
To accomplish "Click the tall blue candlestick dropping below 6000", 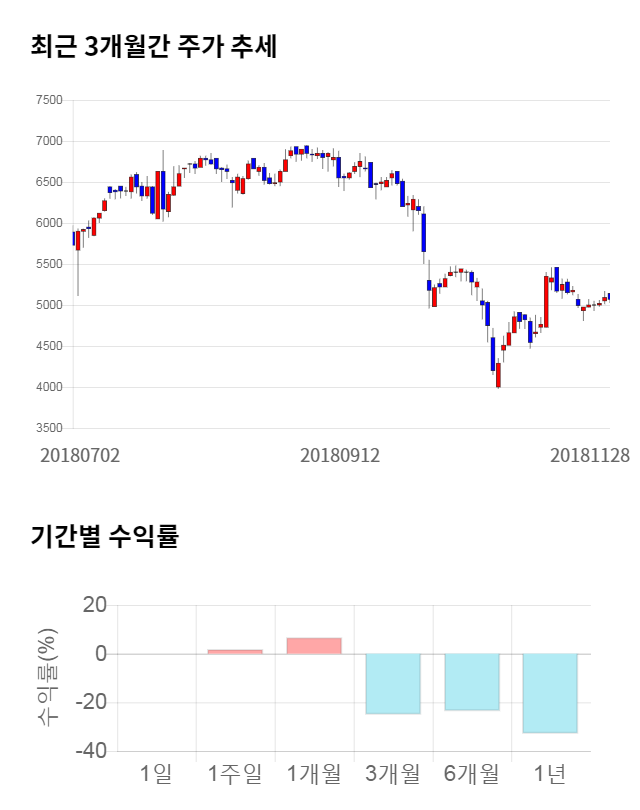I will tap(424, 232).
